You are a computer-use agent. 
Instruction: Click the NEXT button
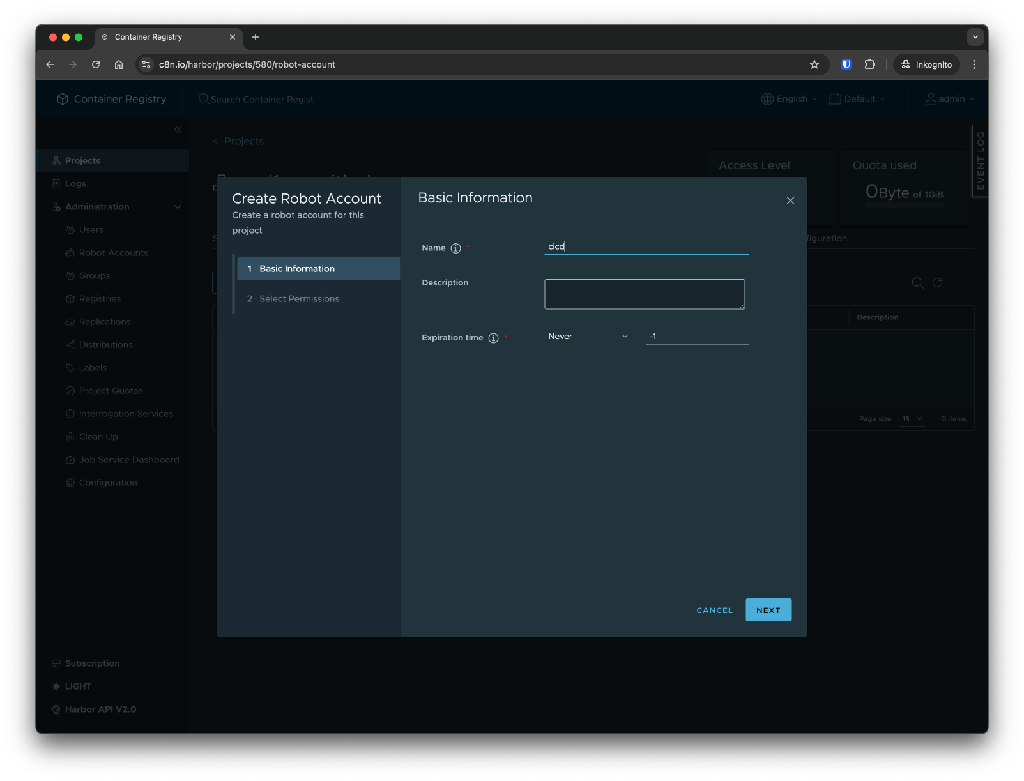click(x=768, y=609)
